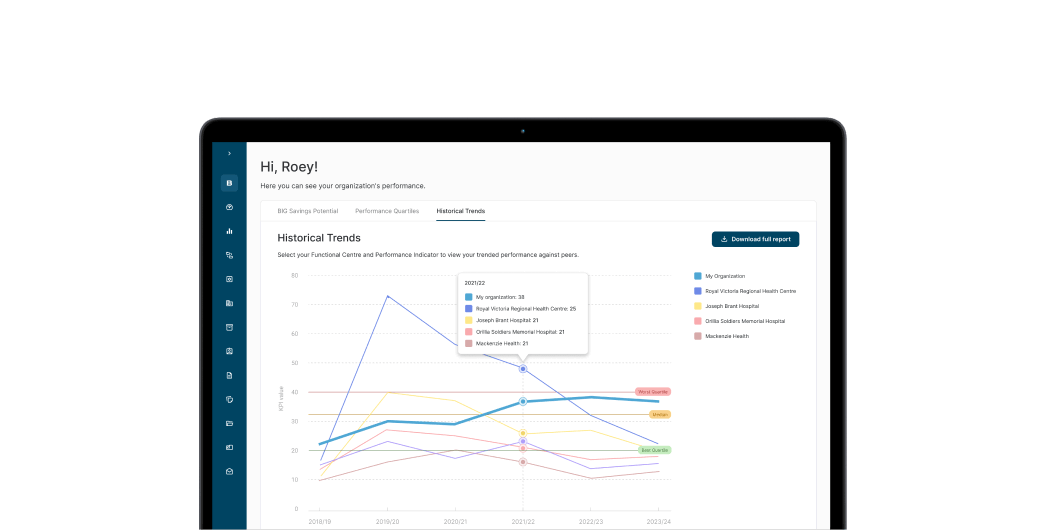Select the Historical Trends tab
The width and height of the screenshot is (1046, 530).
click(x=460, y=211)
